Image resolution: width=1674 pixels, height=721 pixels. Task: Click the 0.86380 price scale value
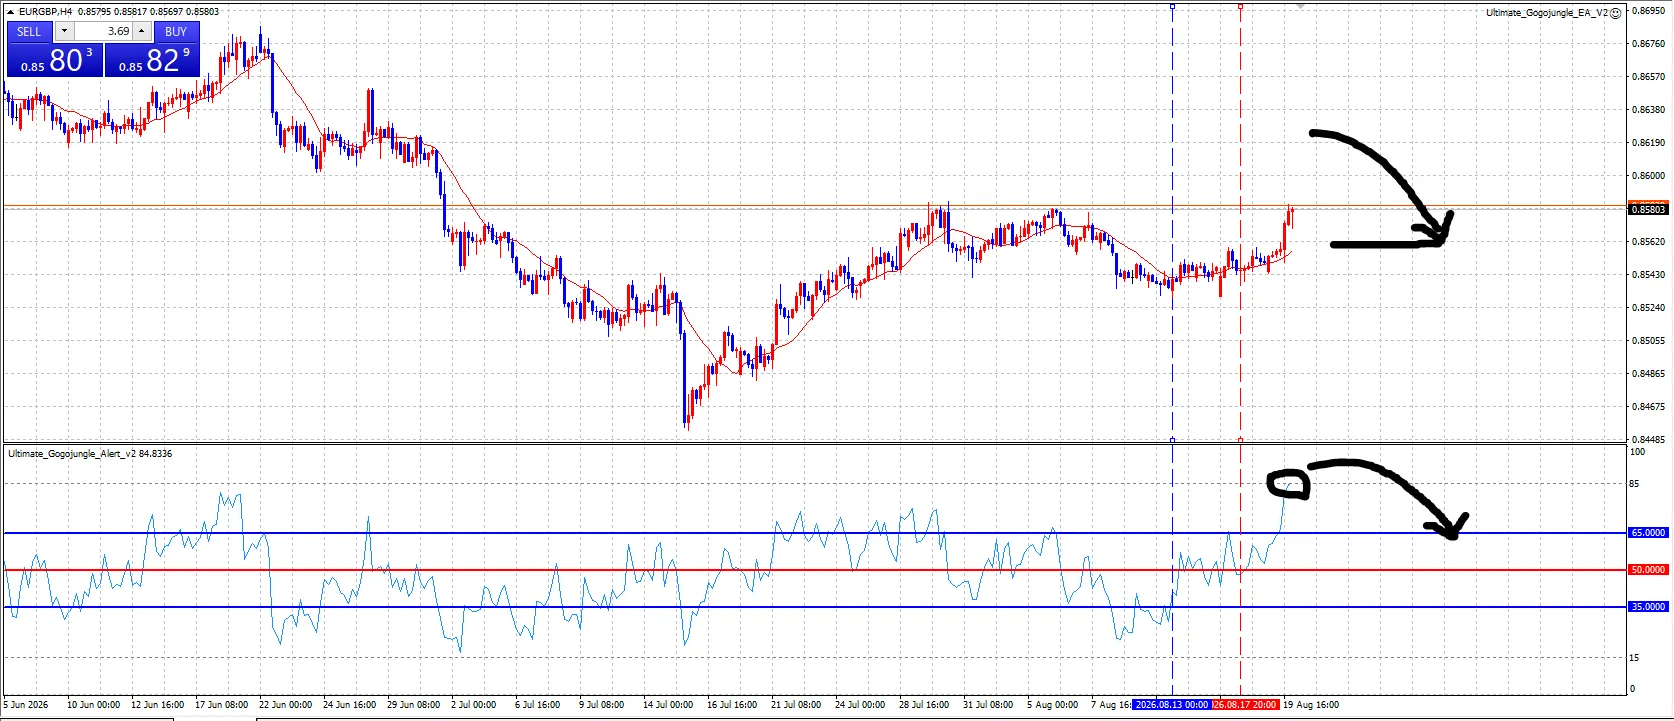click(1649, 110)
